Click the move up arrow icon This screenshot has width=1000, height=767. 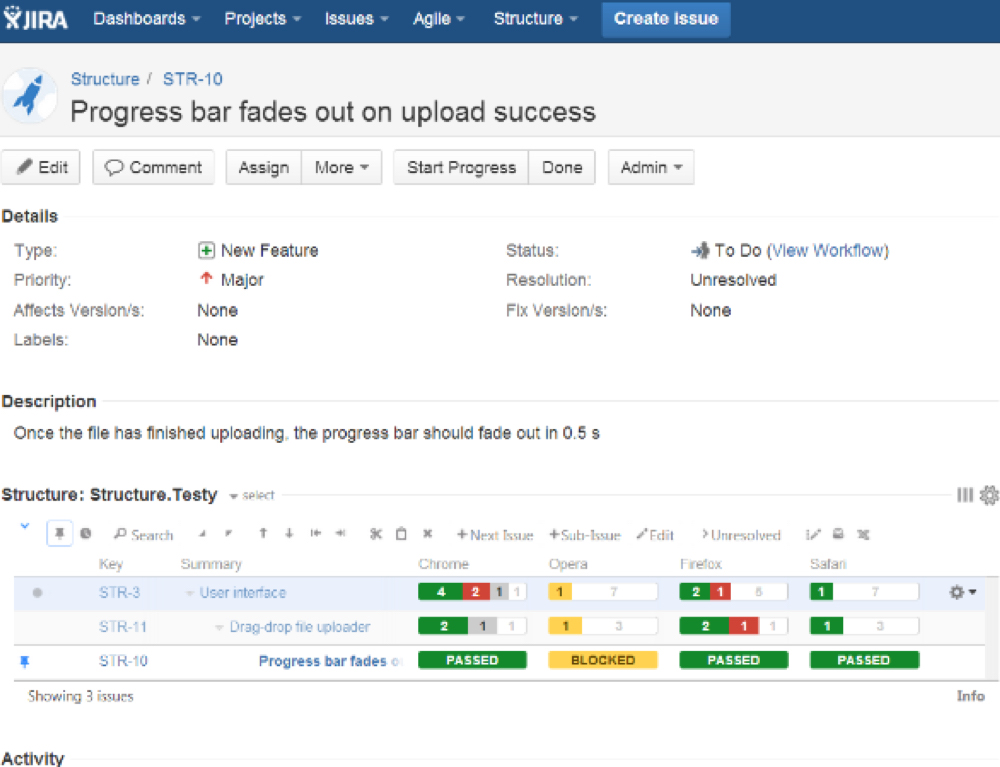tap(263, 534)
